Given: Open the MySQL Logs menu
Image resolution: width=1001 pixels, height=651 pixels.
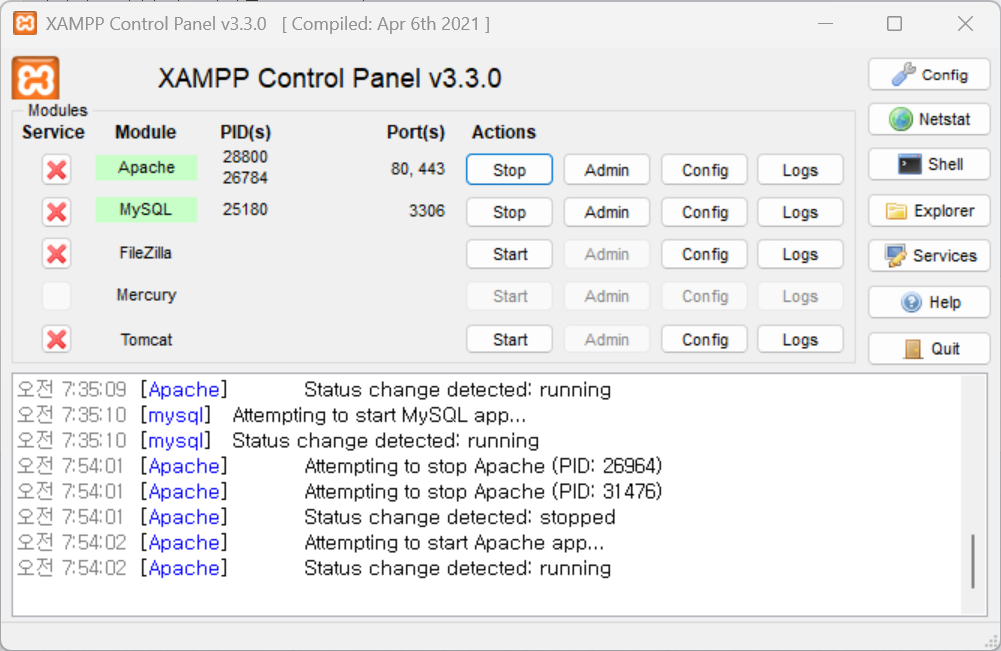Looking at the screenshot, I should tap(801, 212).
